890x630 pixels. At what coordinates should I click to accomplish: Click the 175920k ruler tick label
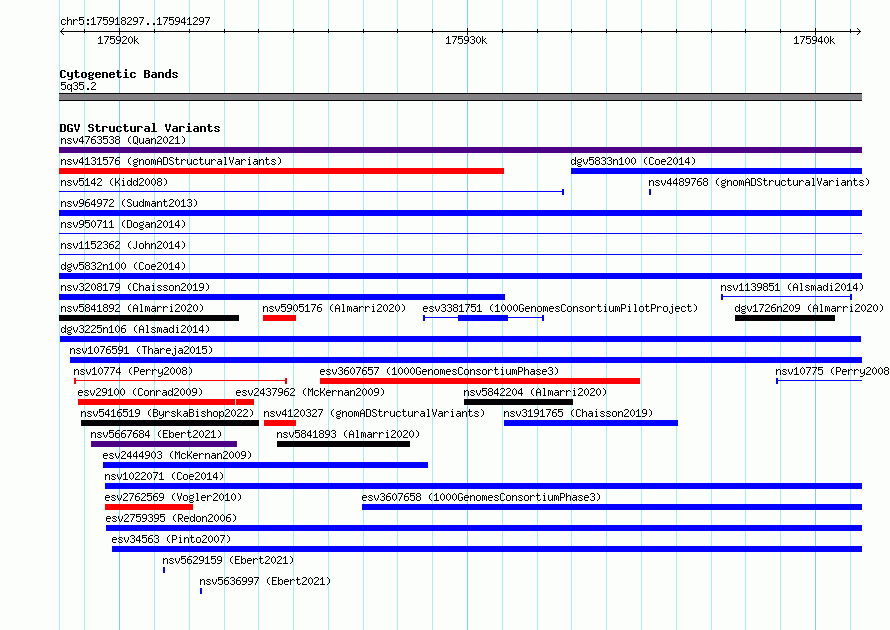click(118, 40)
